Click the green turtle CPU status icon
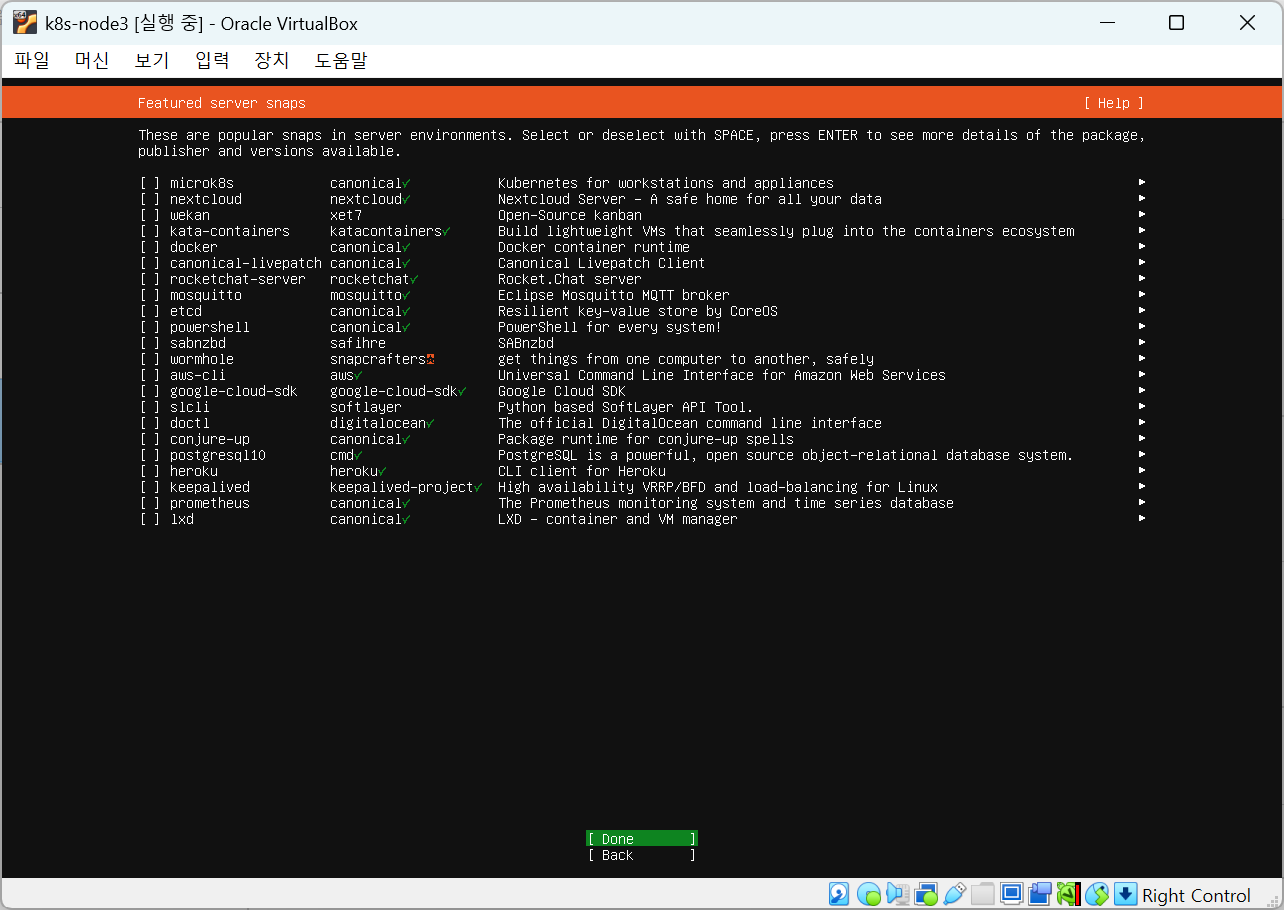The height and width of the screenshot is (910, 1284). 1069,894
